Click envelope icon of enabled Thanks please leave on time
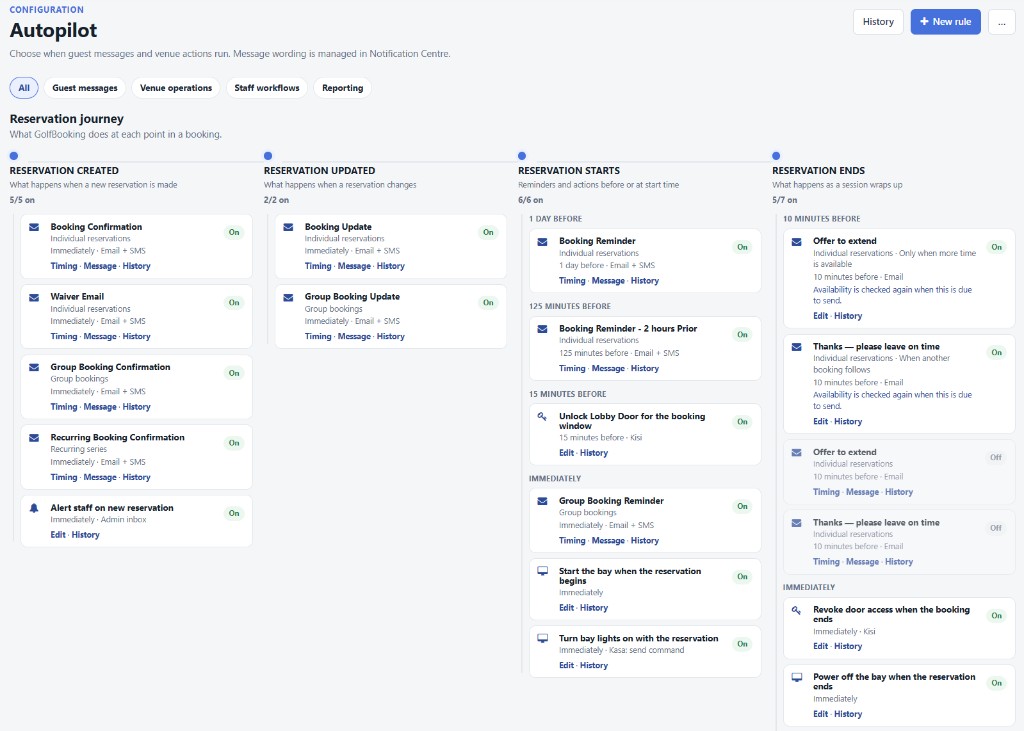Viewport: 1024px width, 731px height. pos(796,347)
